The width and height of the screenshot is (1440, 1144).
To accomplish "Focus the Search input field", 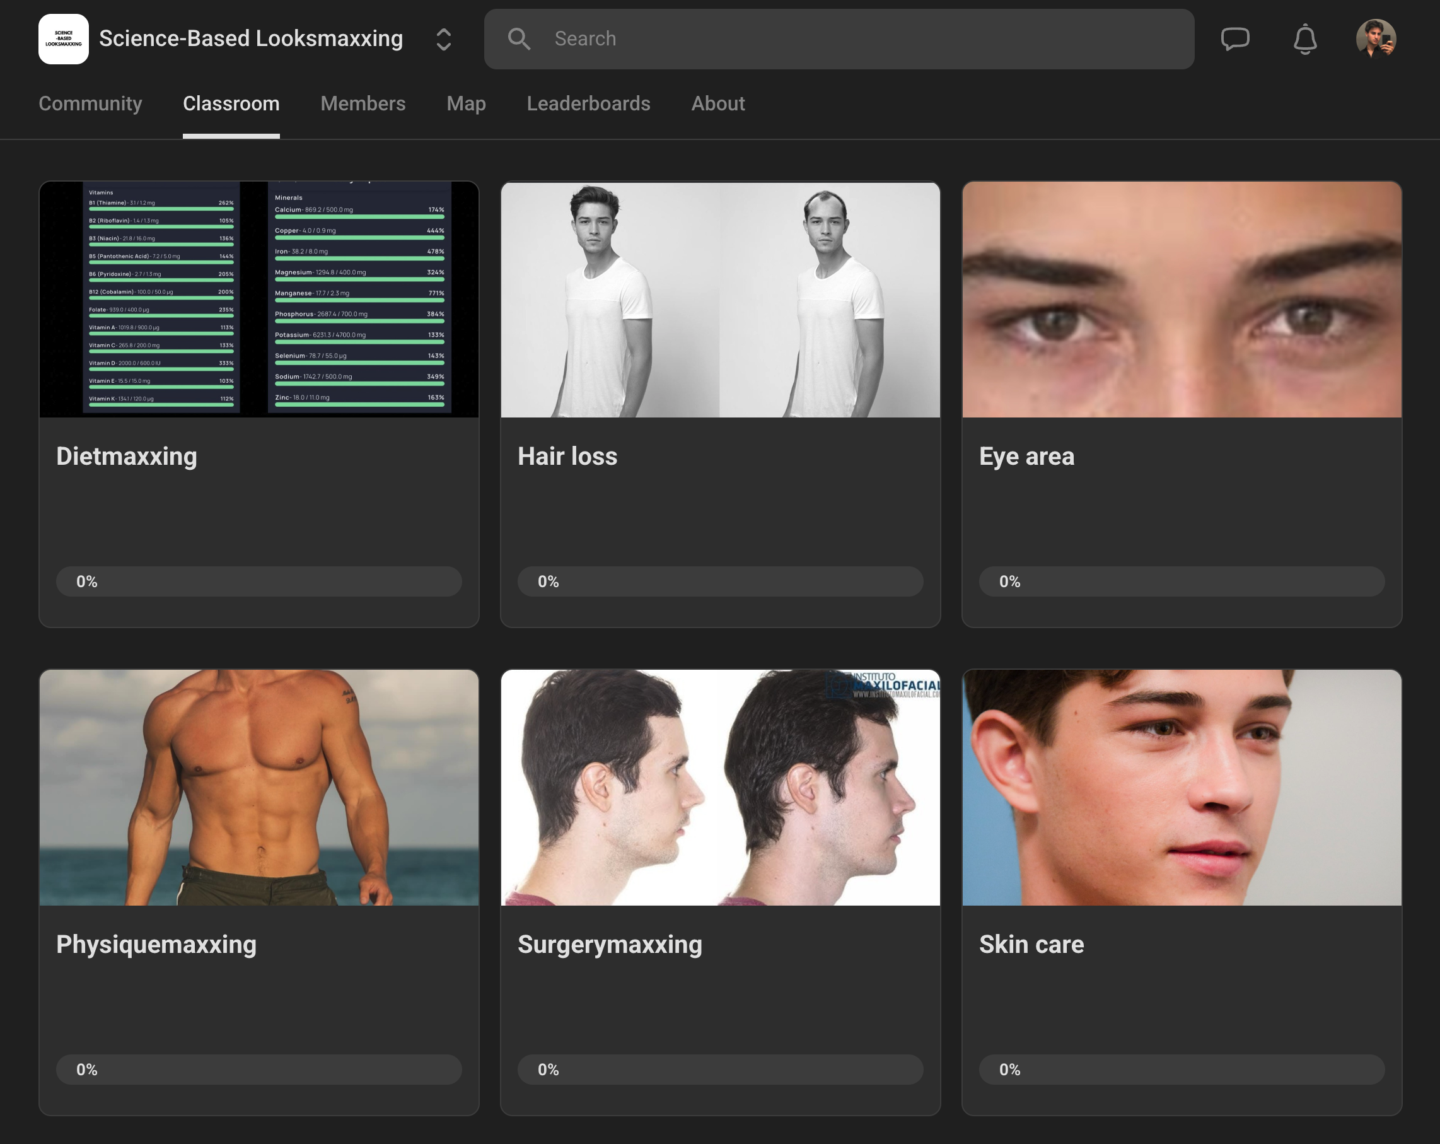I will coord(839,39).
